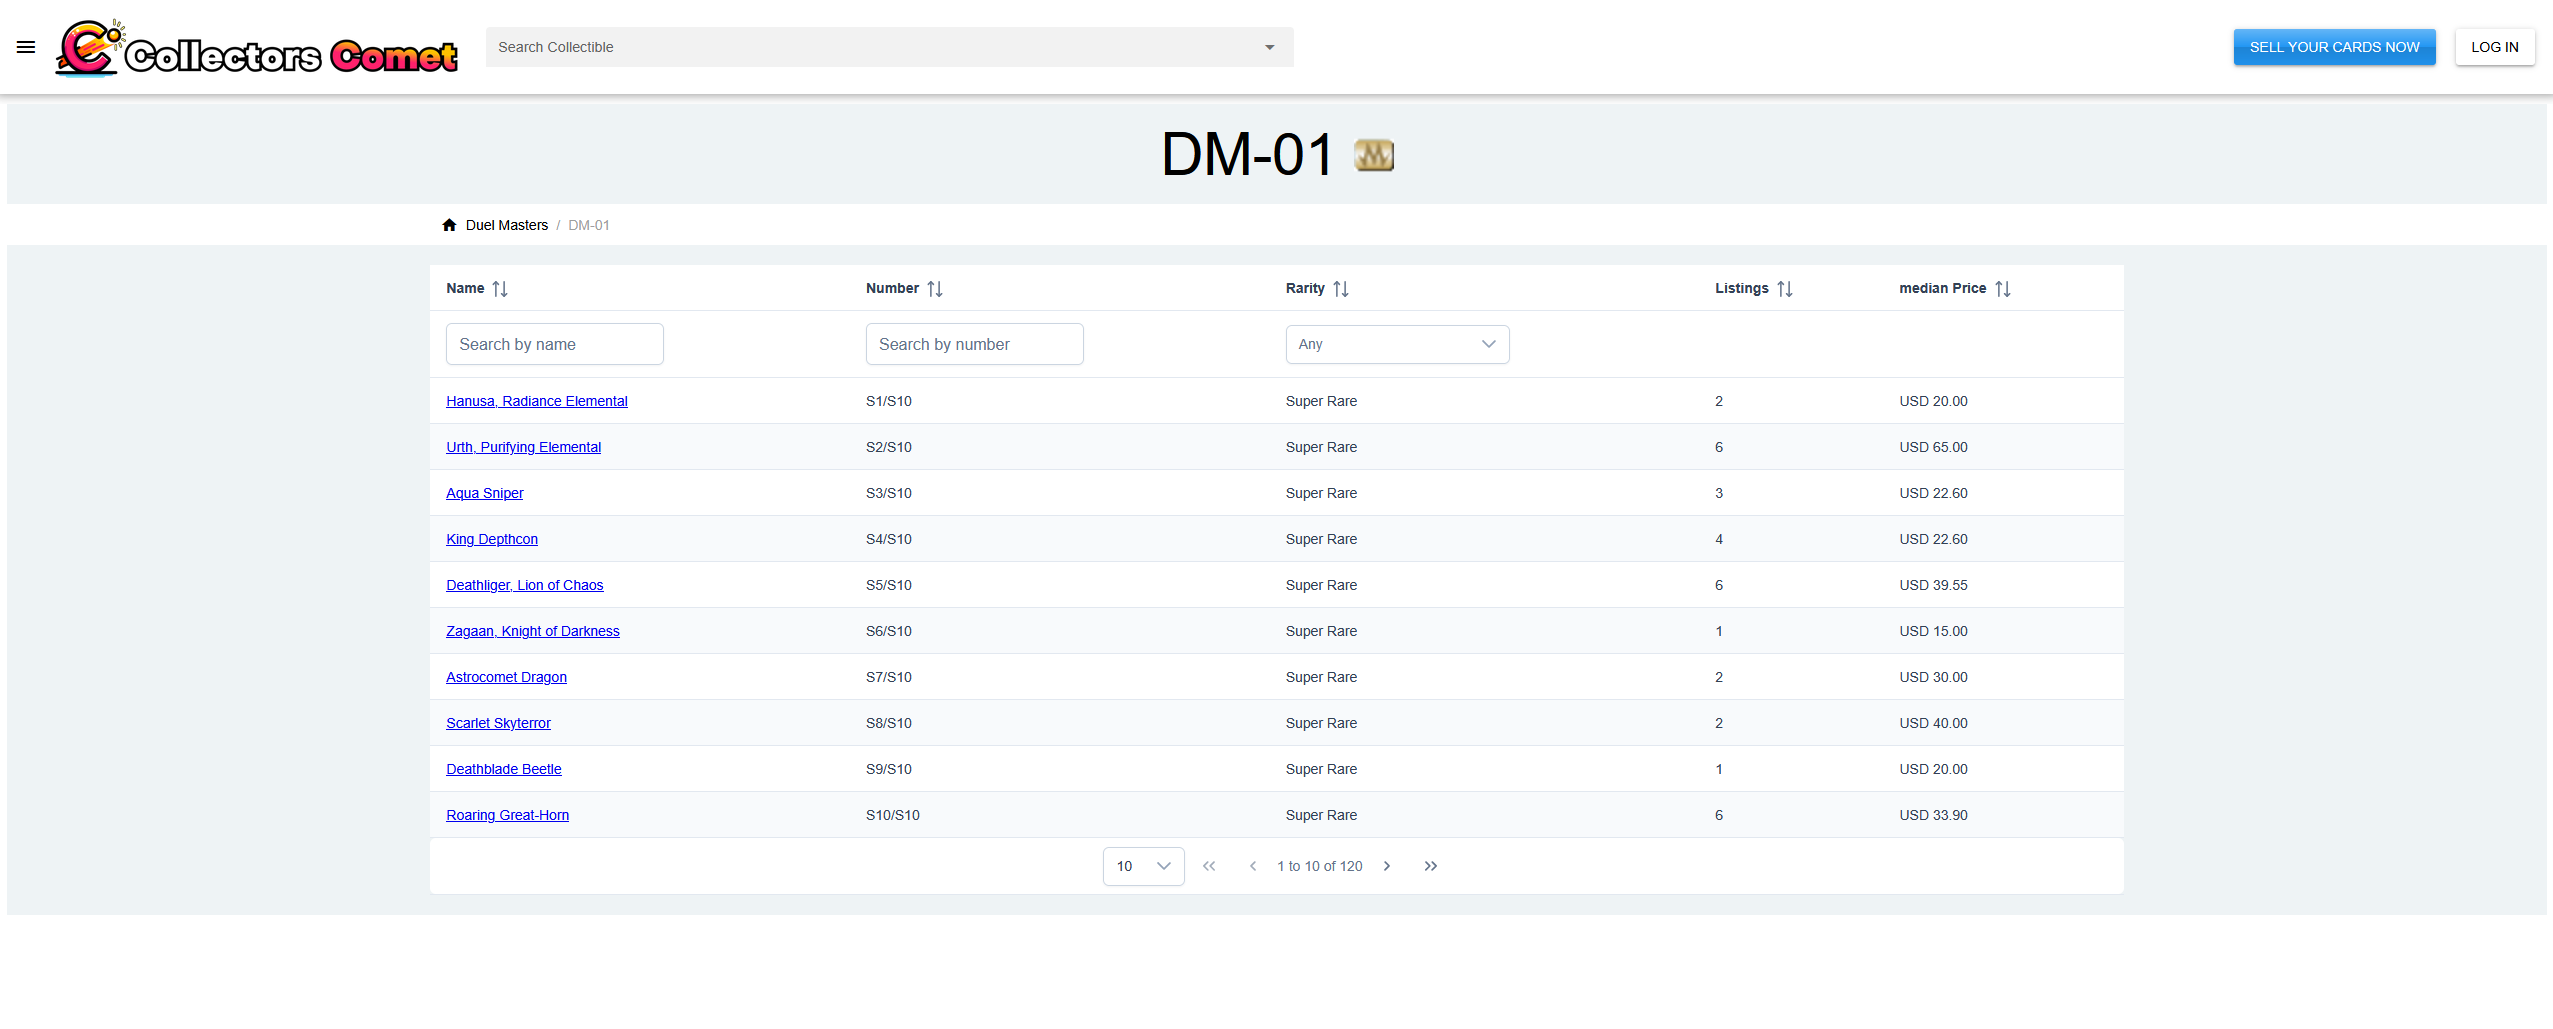Sort table by Number column arrows
This screenshot has height=1029, width=2553.
[935, 289]
